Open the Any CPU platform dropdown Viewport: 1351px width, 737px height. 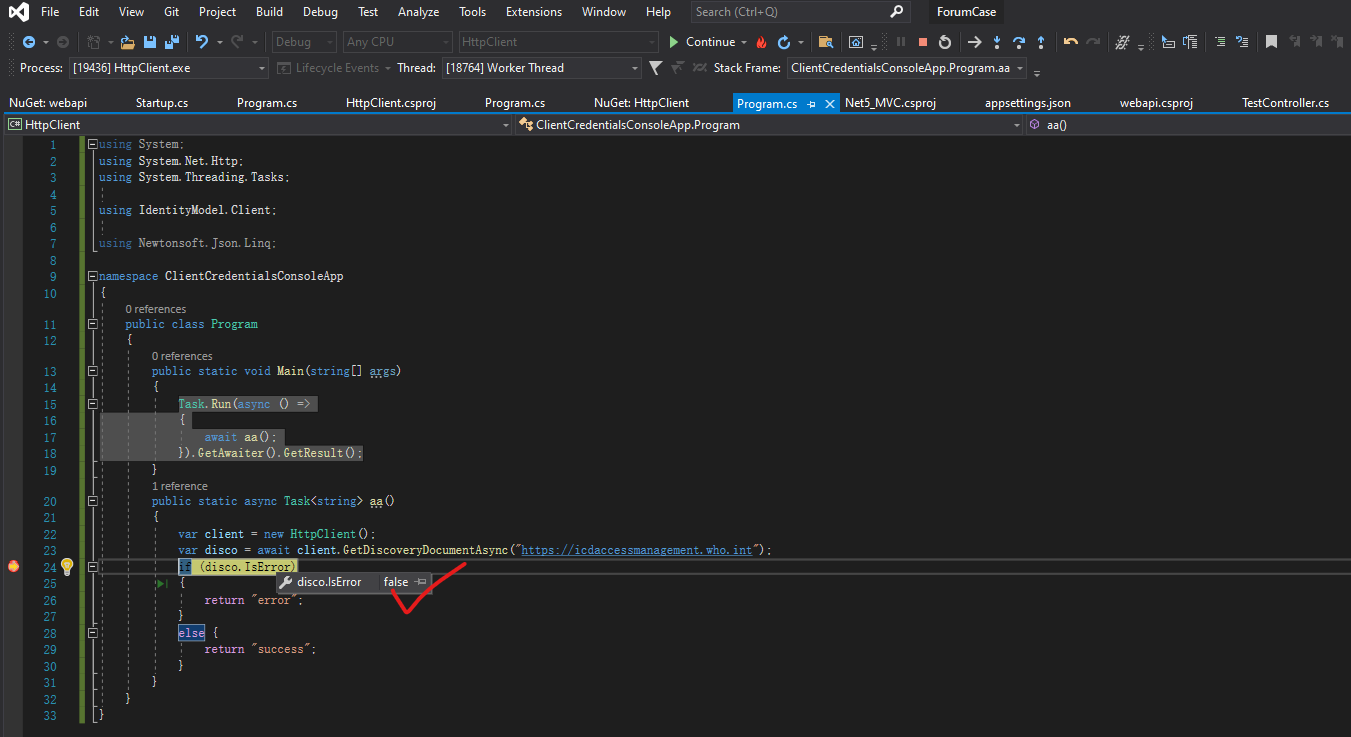click(x=397, y=42)
